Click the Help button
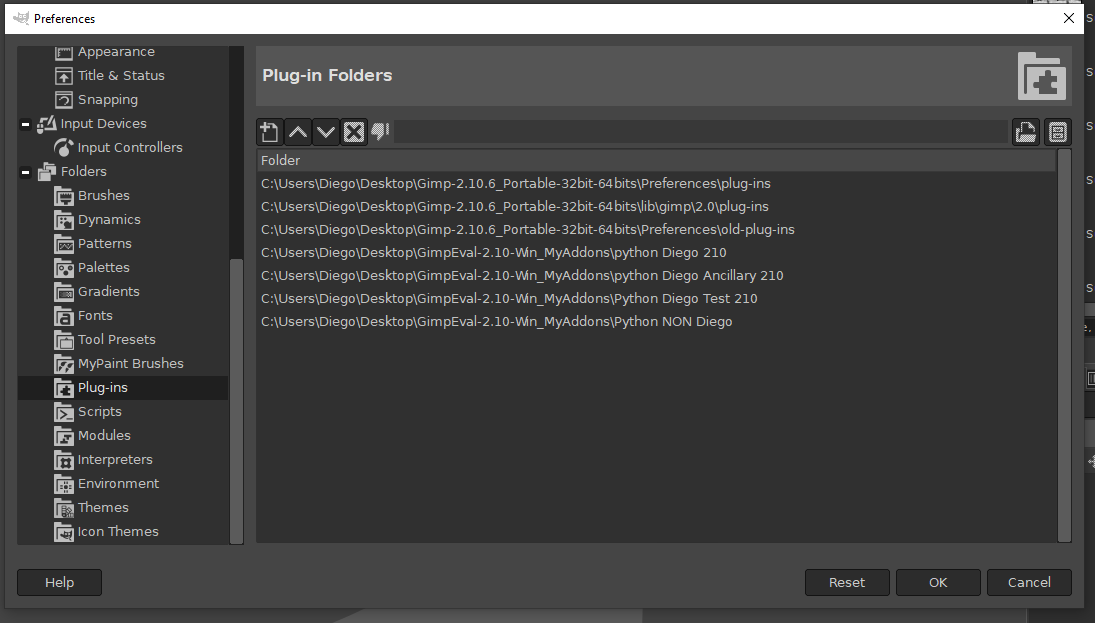The width and height of the screenshot is (1095, 623). (59, 582)
